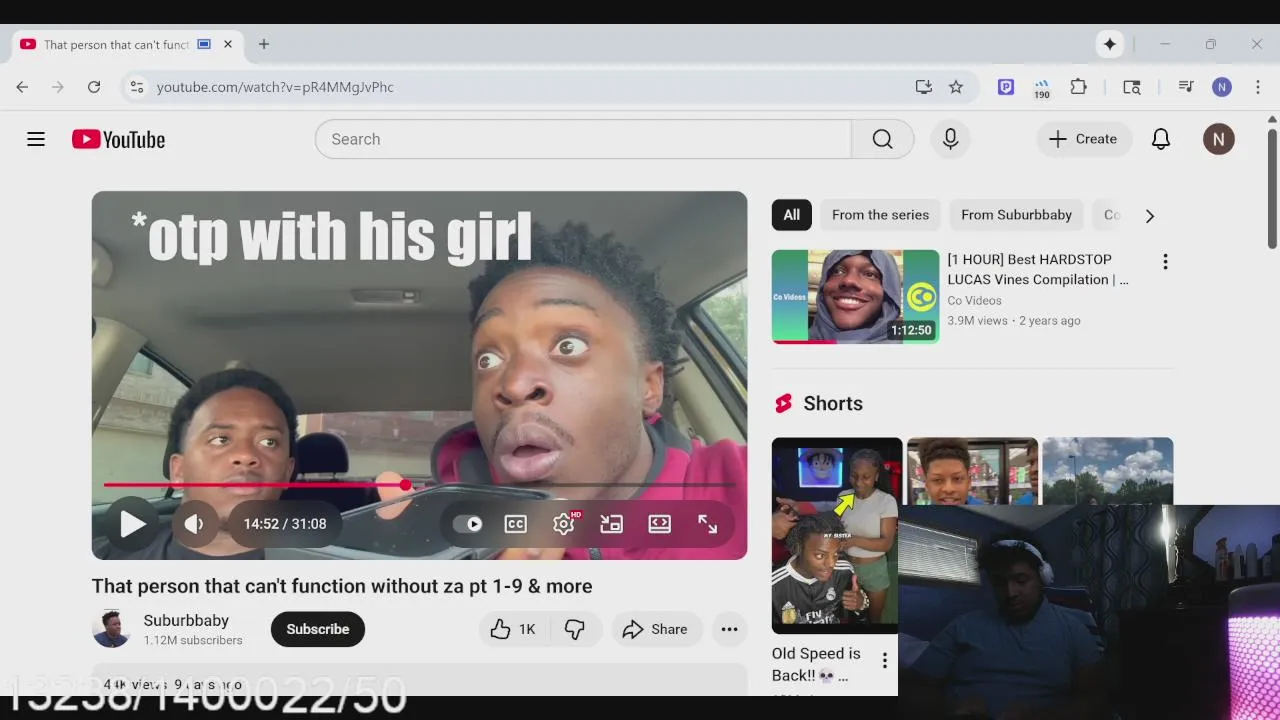Open Suburbbaby channel name link
The width and height of the screenshot is (1280, 720).
click(x=186, y=620)
